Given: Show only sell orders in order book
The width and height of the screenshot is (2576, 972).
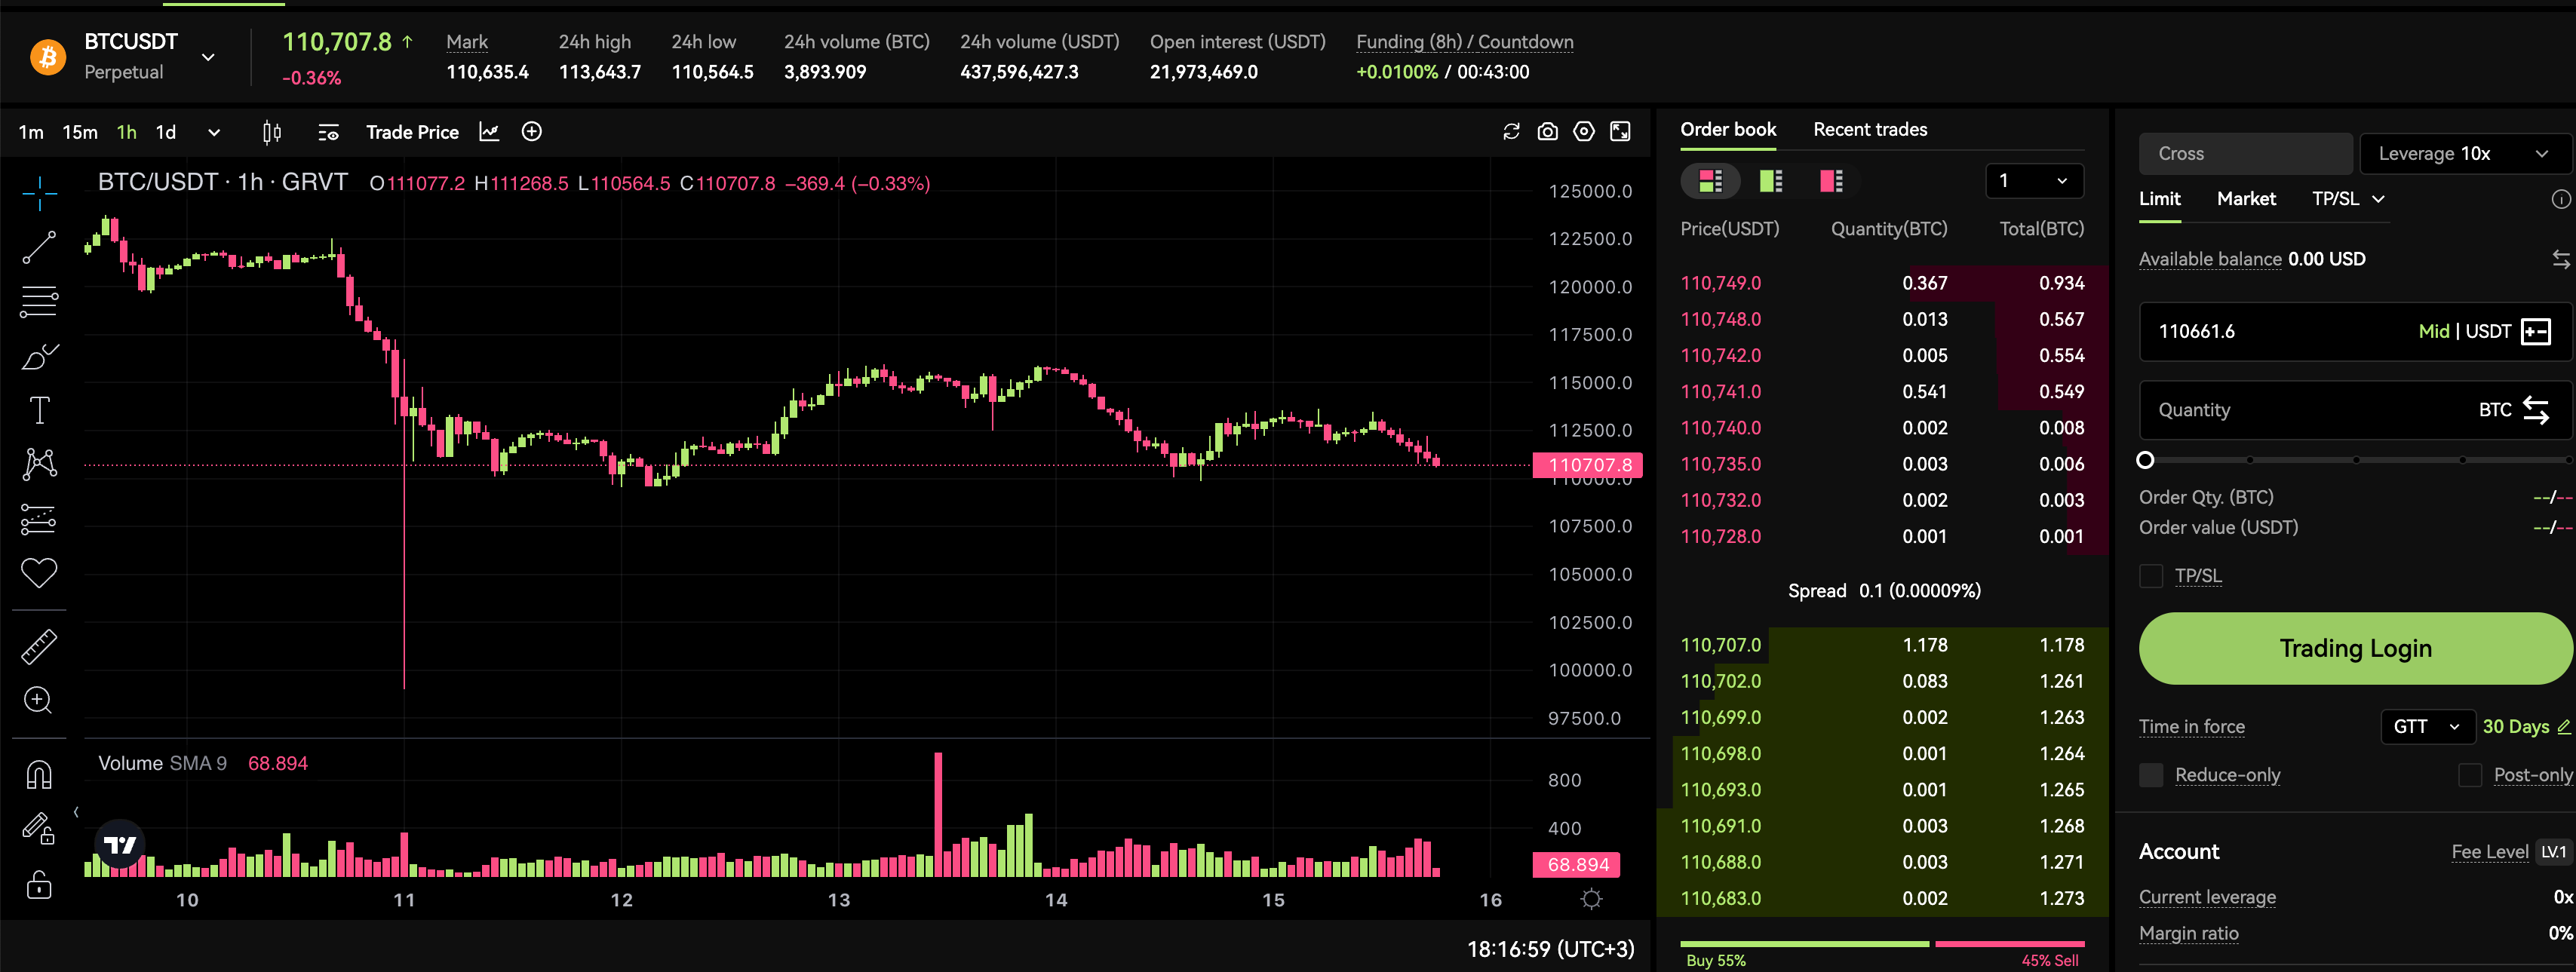Looking at the screenshot, I should point(1831,181).
